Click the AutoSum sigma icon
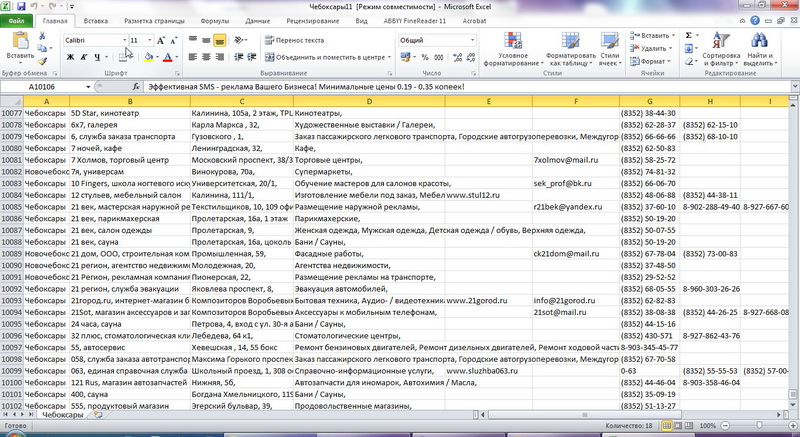The image size is (800, 437). 689,35
